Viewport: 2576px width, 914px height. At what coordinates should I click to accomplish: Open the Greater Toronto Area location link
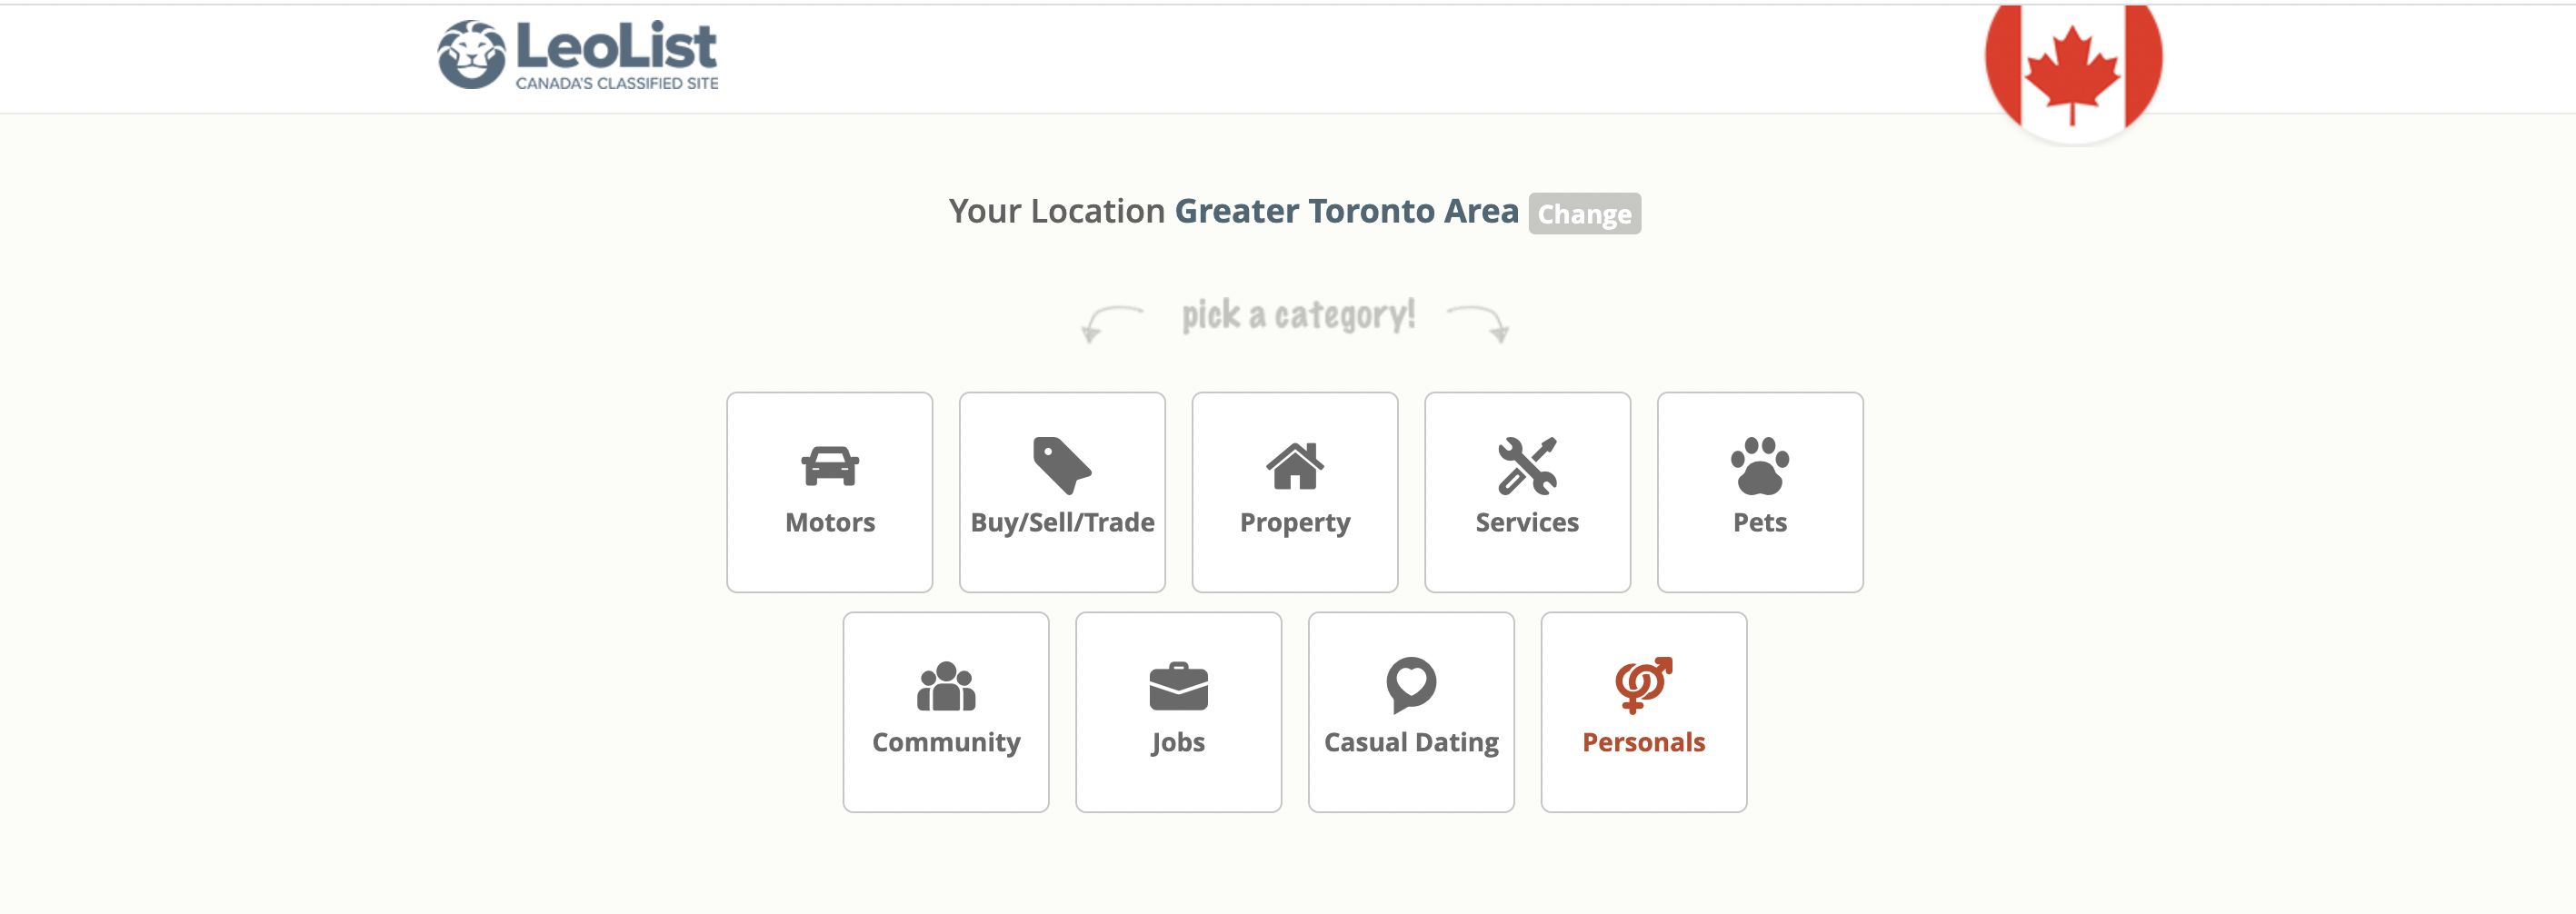(1346, 211)
